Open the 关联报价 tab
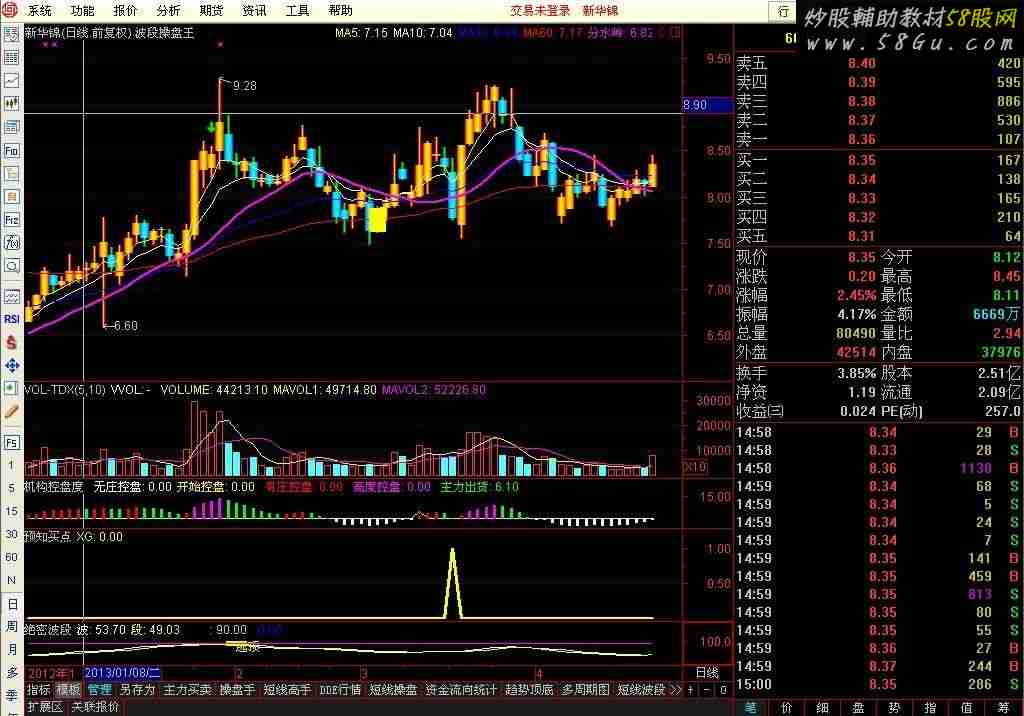 (x=95, y=707)
